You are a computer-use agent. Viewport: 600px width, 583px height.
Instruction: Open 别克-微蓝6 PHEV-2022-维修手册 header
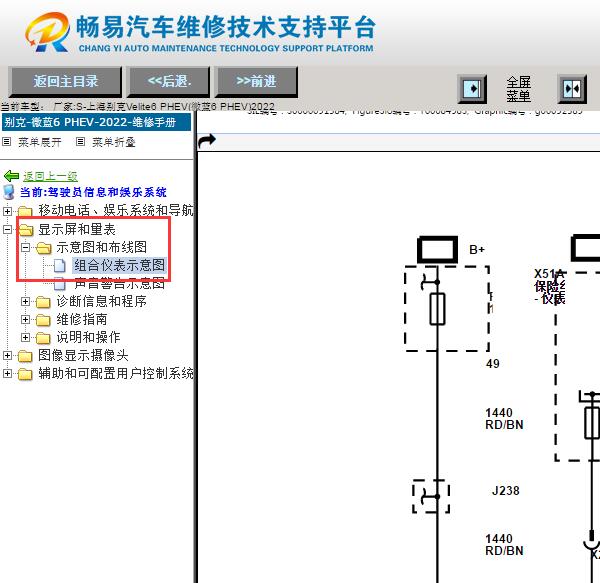point(96,122)
